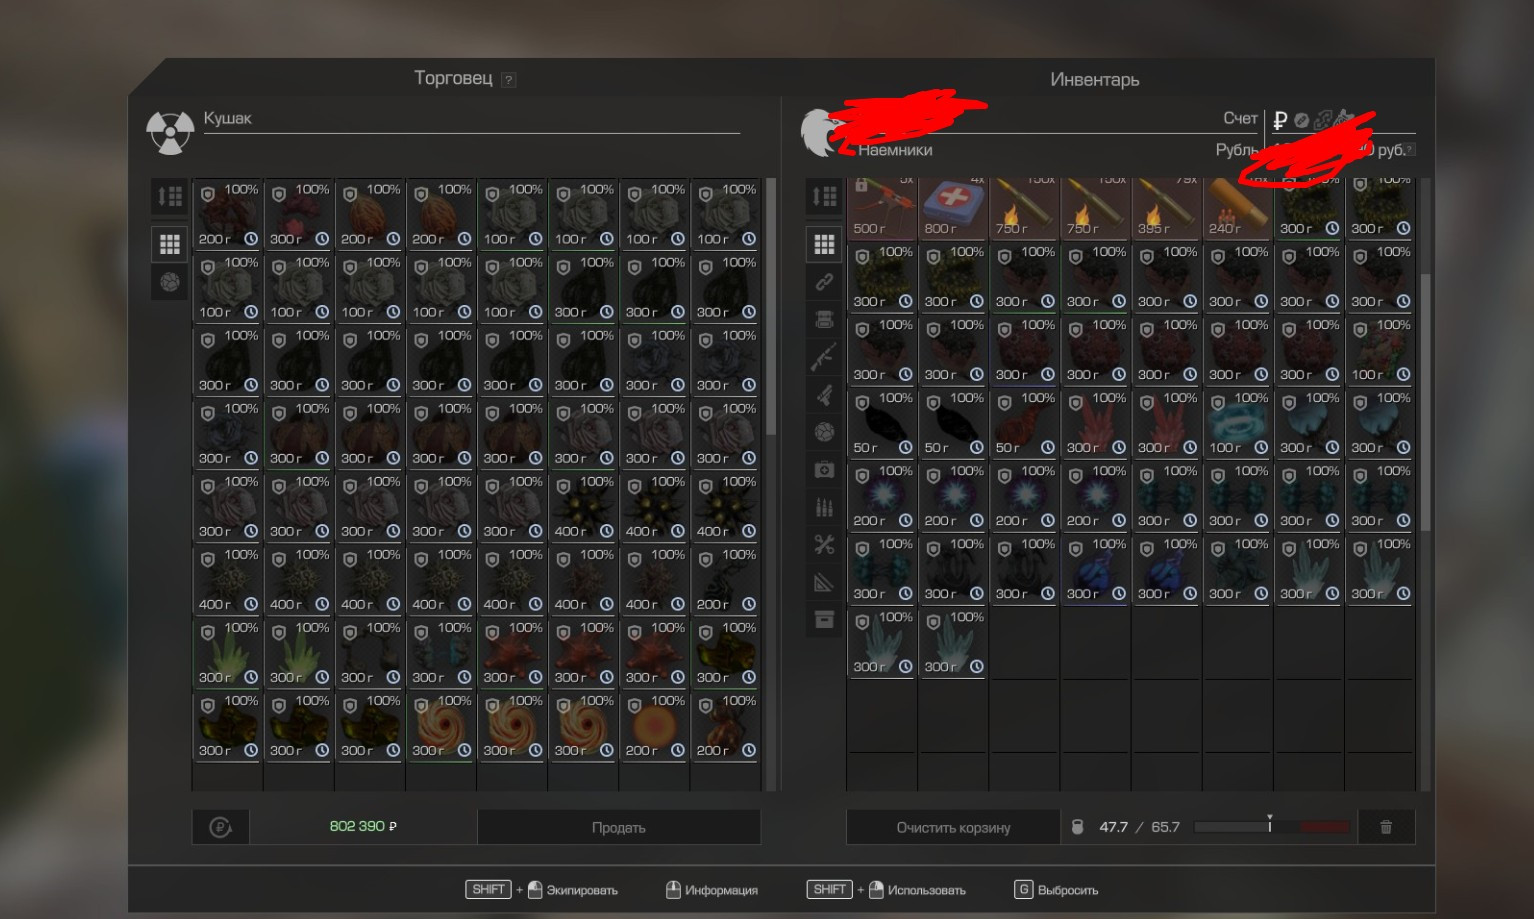Click the Счет account label
The width and height of the screenshot is (1534, 919).
[1240, 118]
